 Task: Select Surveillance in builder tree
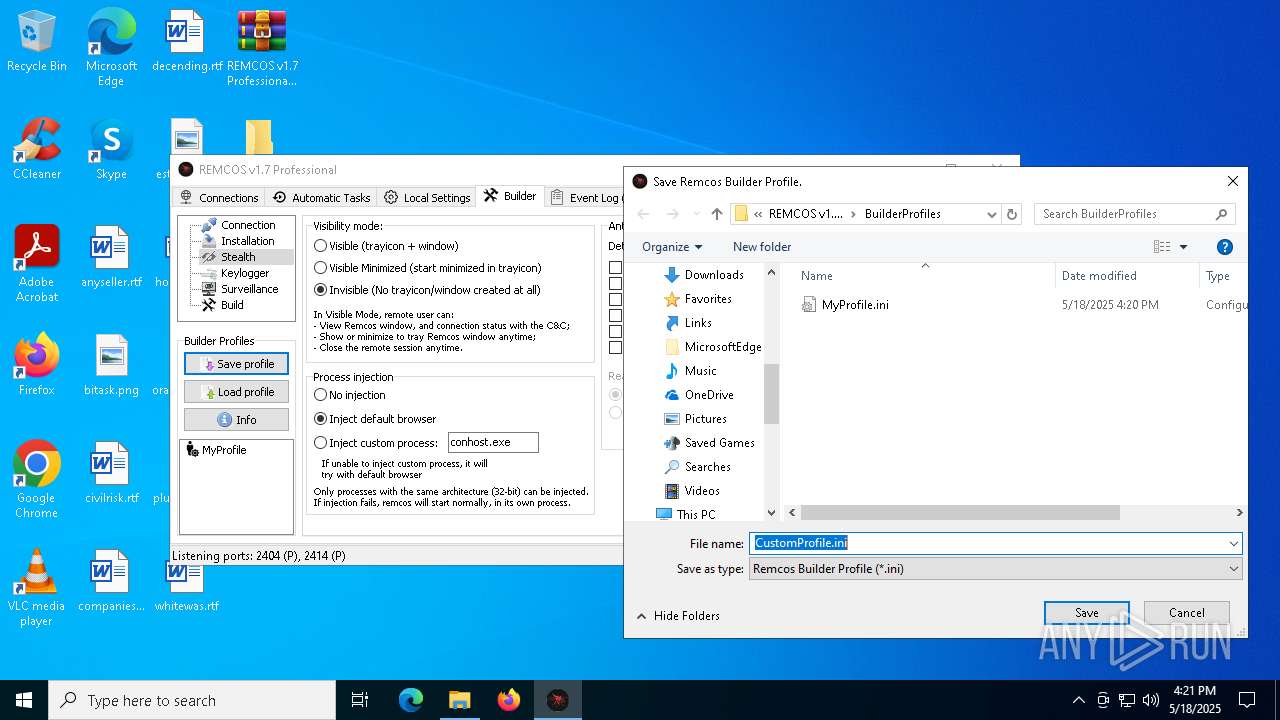point(250,289)
